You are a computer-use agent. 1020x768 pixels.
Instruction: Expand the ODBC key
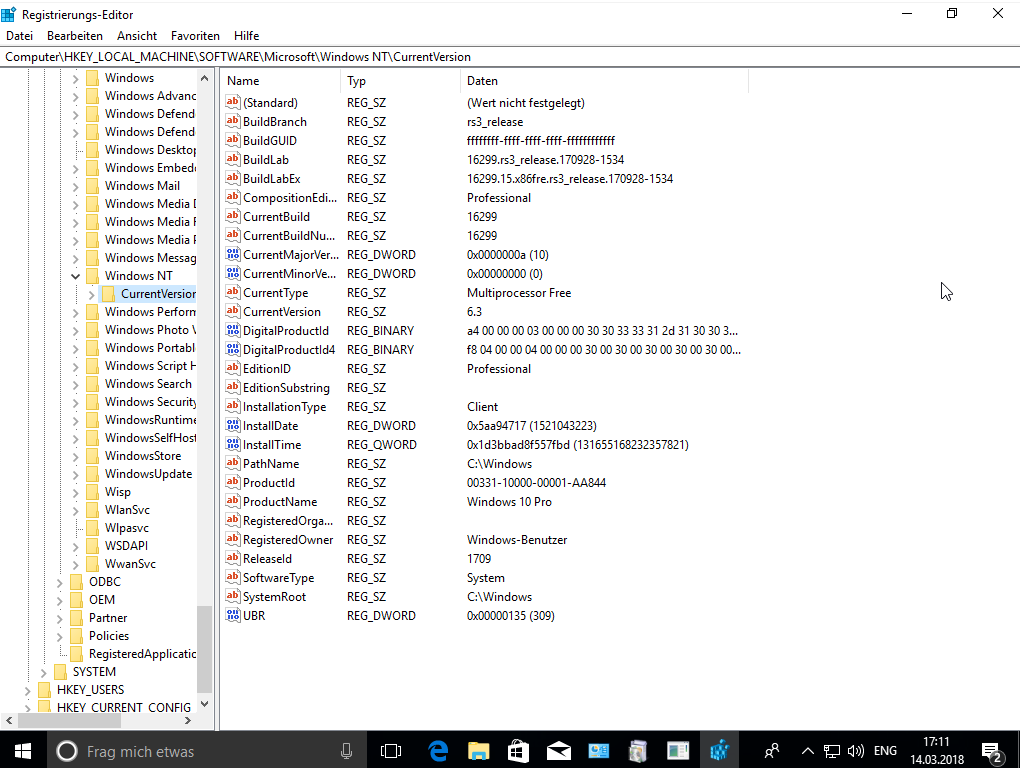60,583
